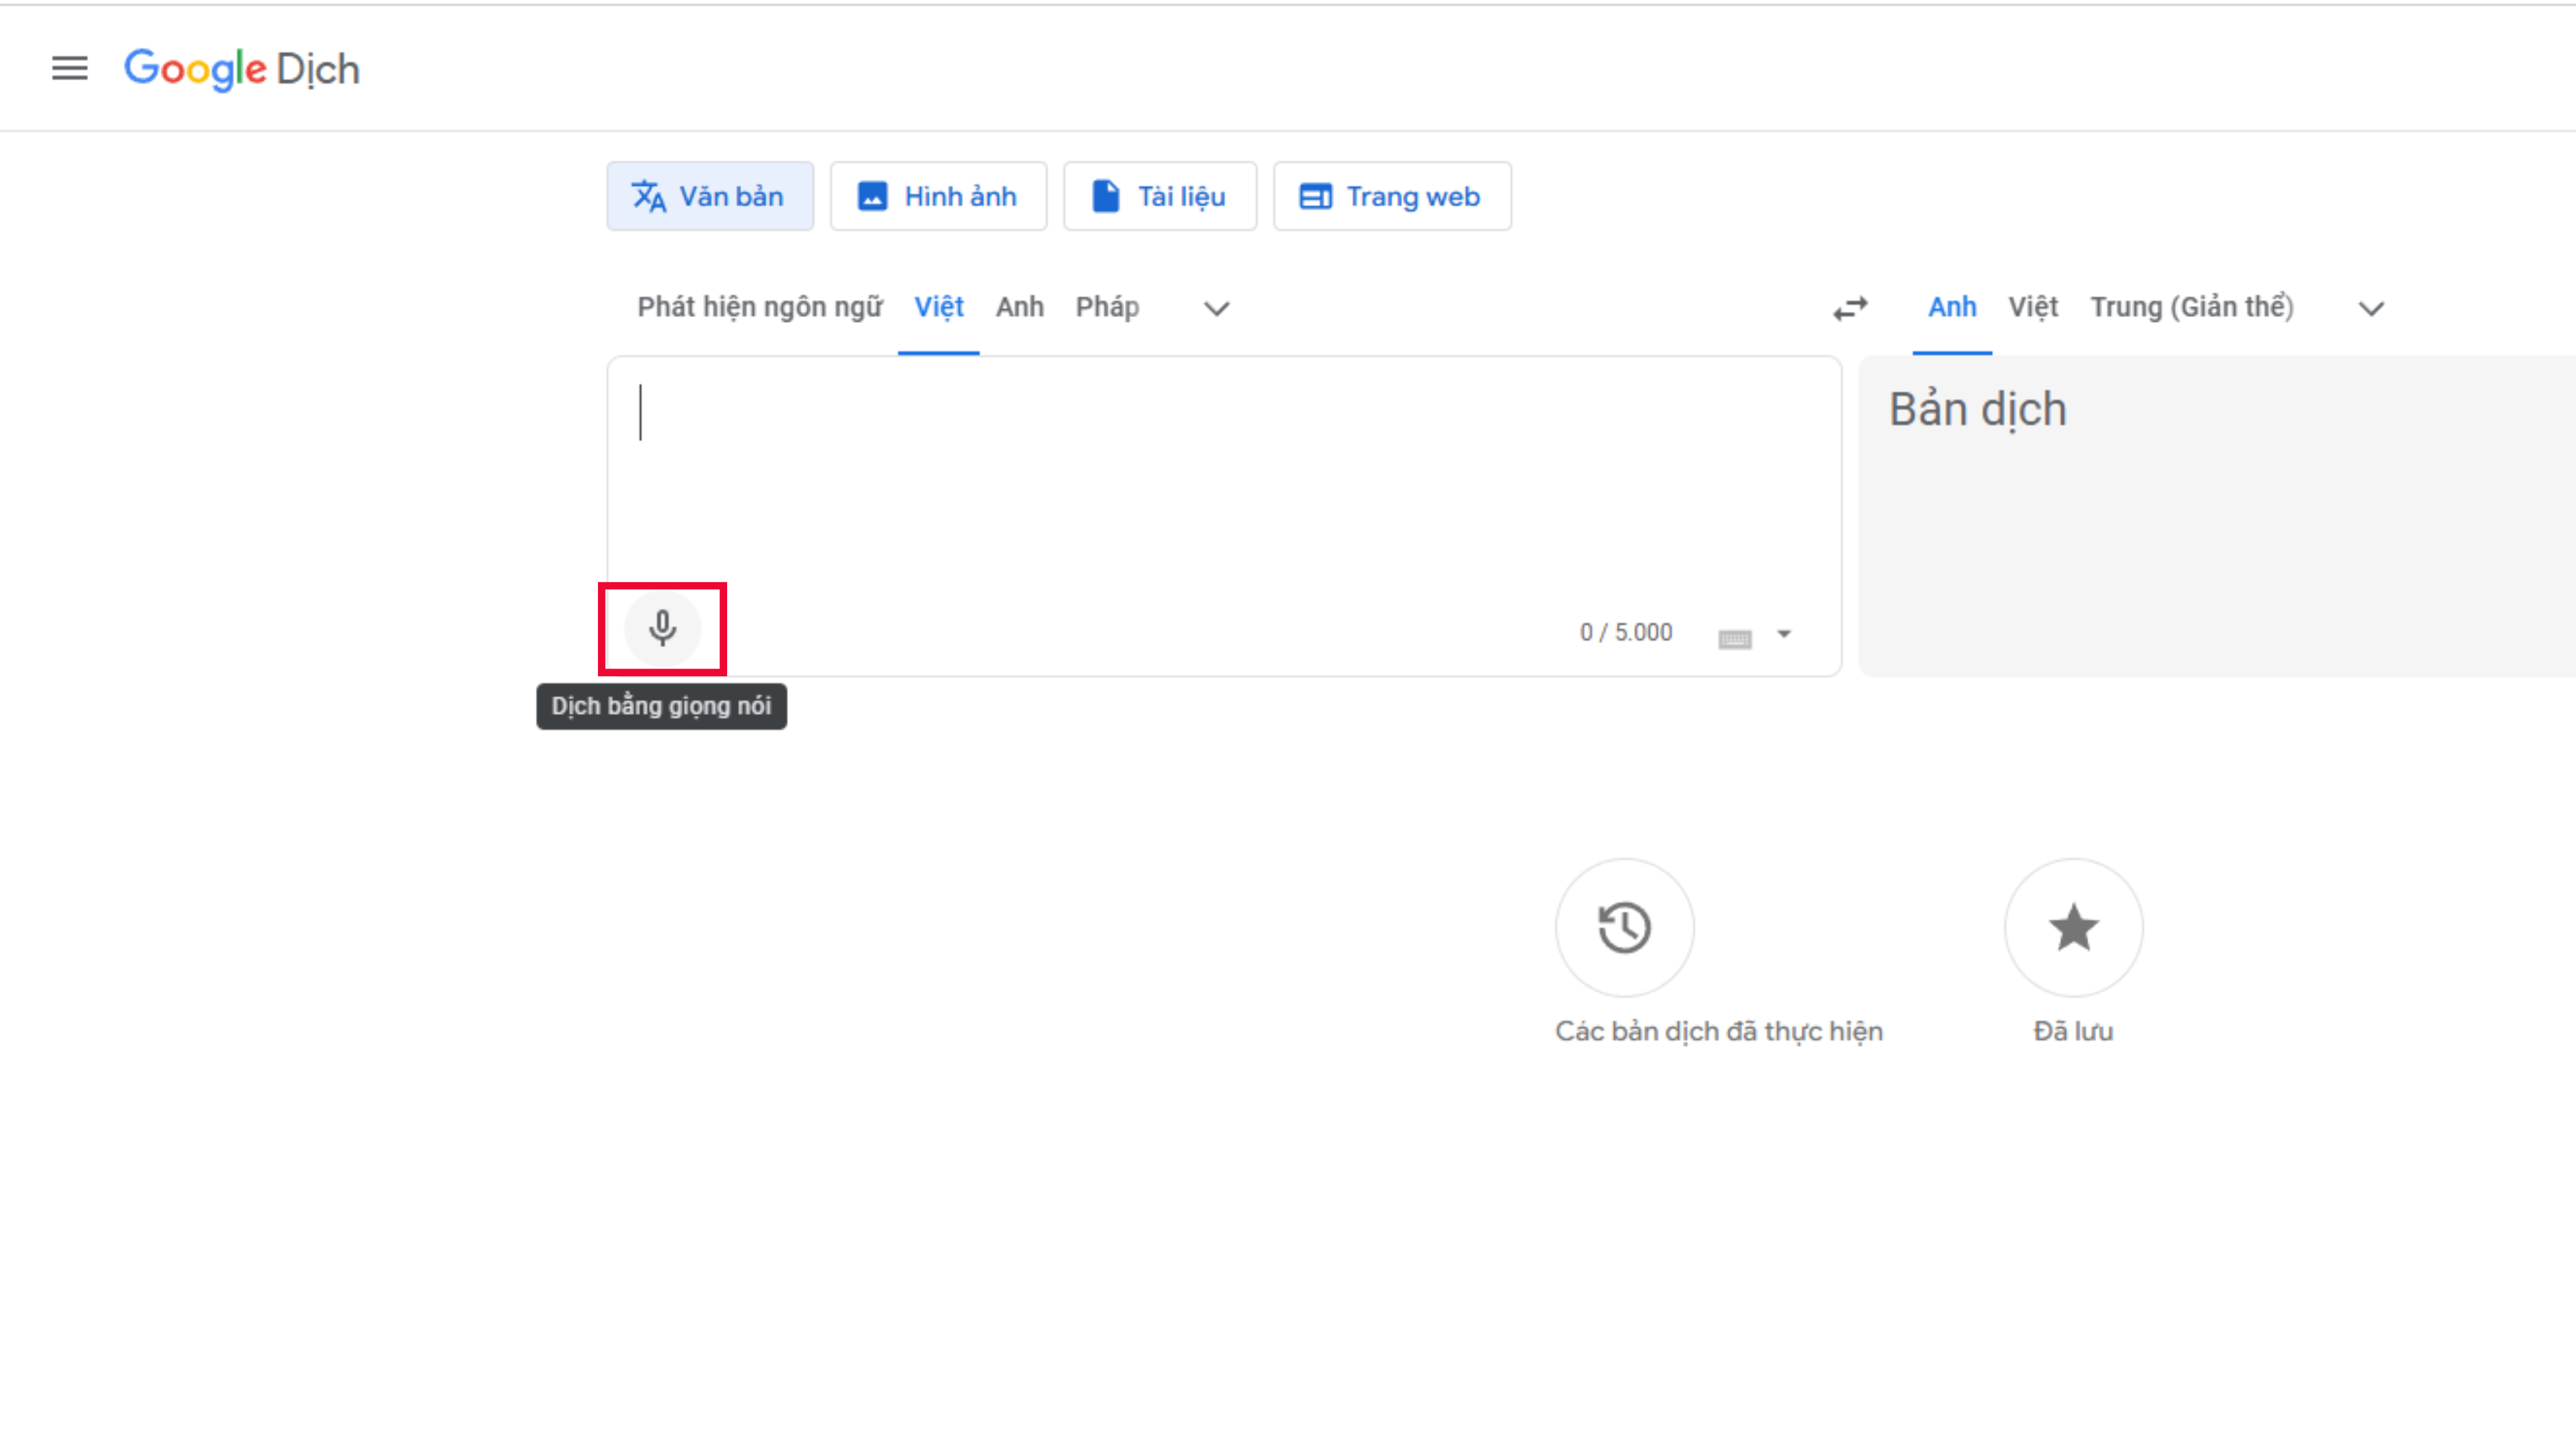Viewport: 2576px width, 1448px height.
Task: Open the hamburger main menu
Action: 70,68
